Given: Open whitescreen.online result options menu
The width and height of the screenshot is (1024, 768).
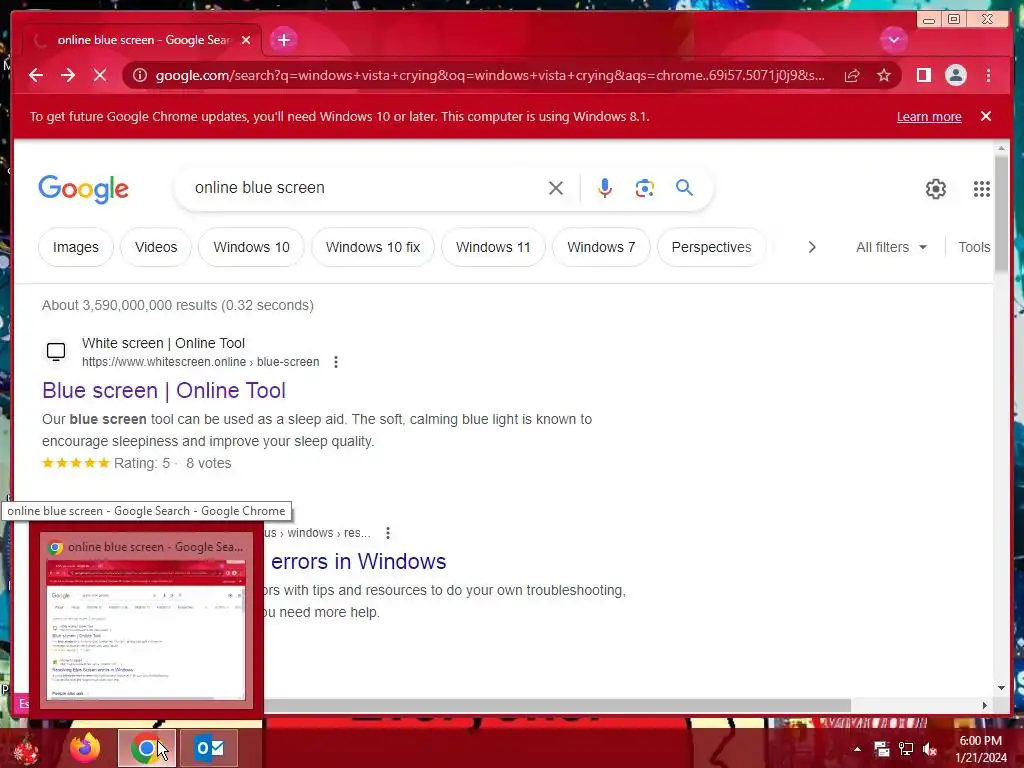Looking at the screenshot, I should point(336,362).
